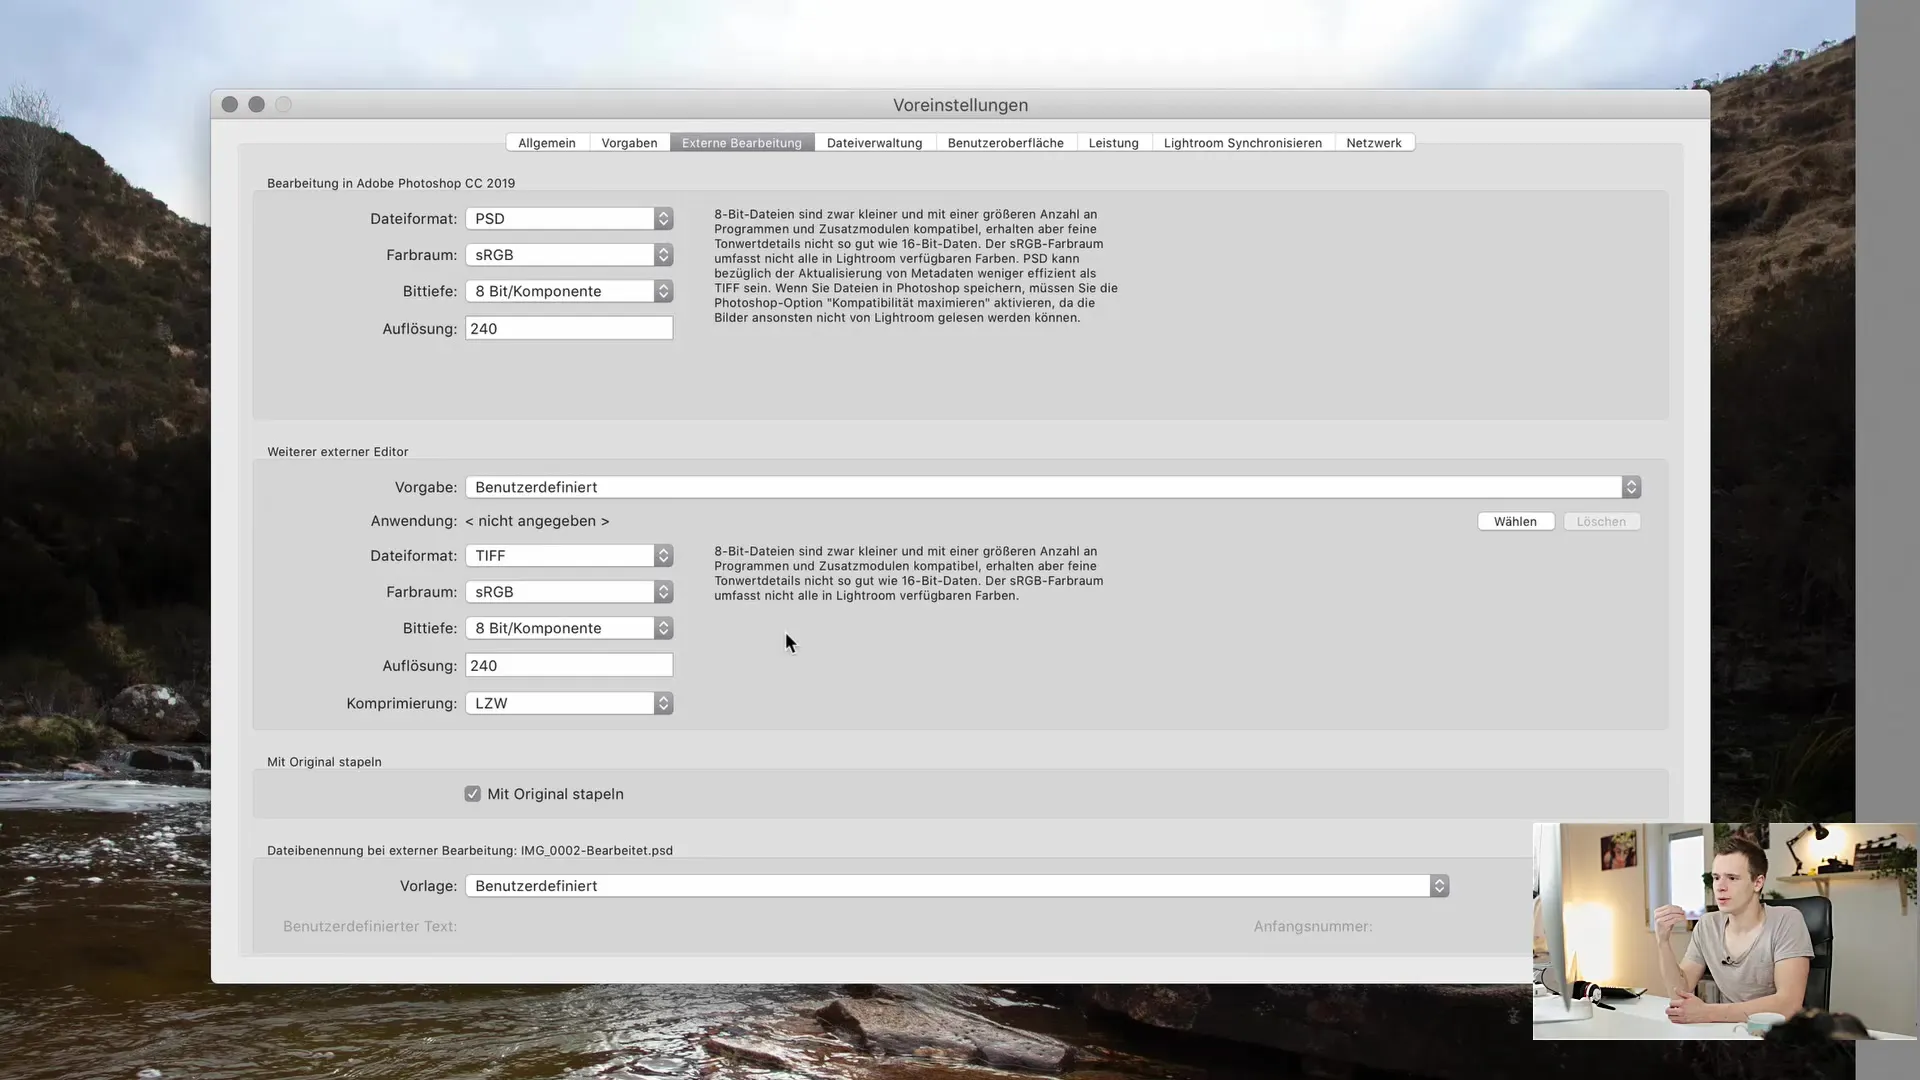Open the Komprimierung LZW dropdown
The height and width of the screenshot is (1080, 1920).
click(569, 703)
